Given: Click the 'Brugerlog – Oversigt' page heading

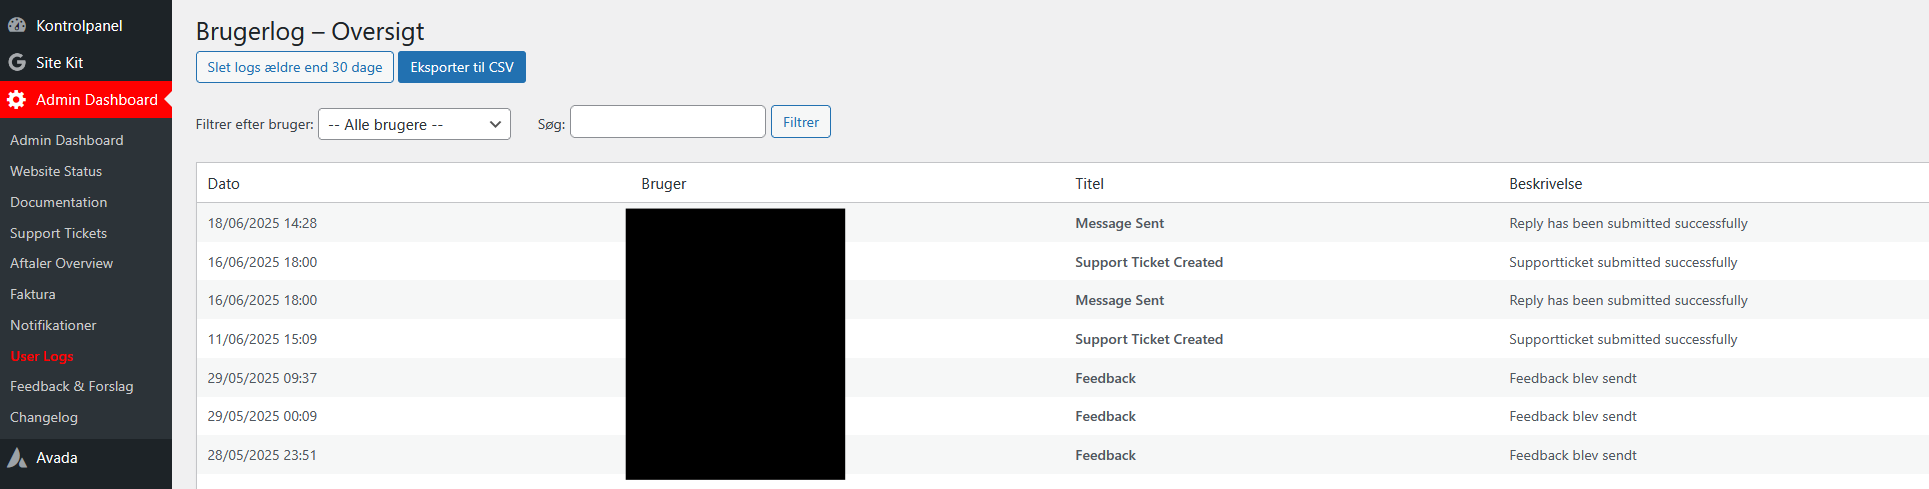Looking at the screenshot, I should pos(310,31).
